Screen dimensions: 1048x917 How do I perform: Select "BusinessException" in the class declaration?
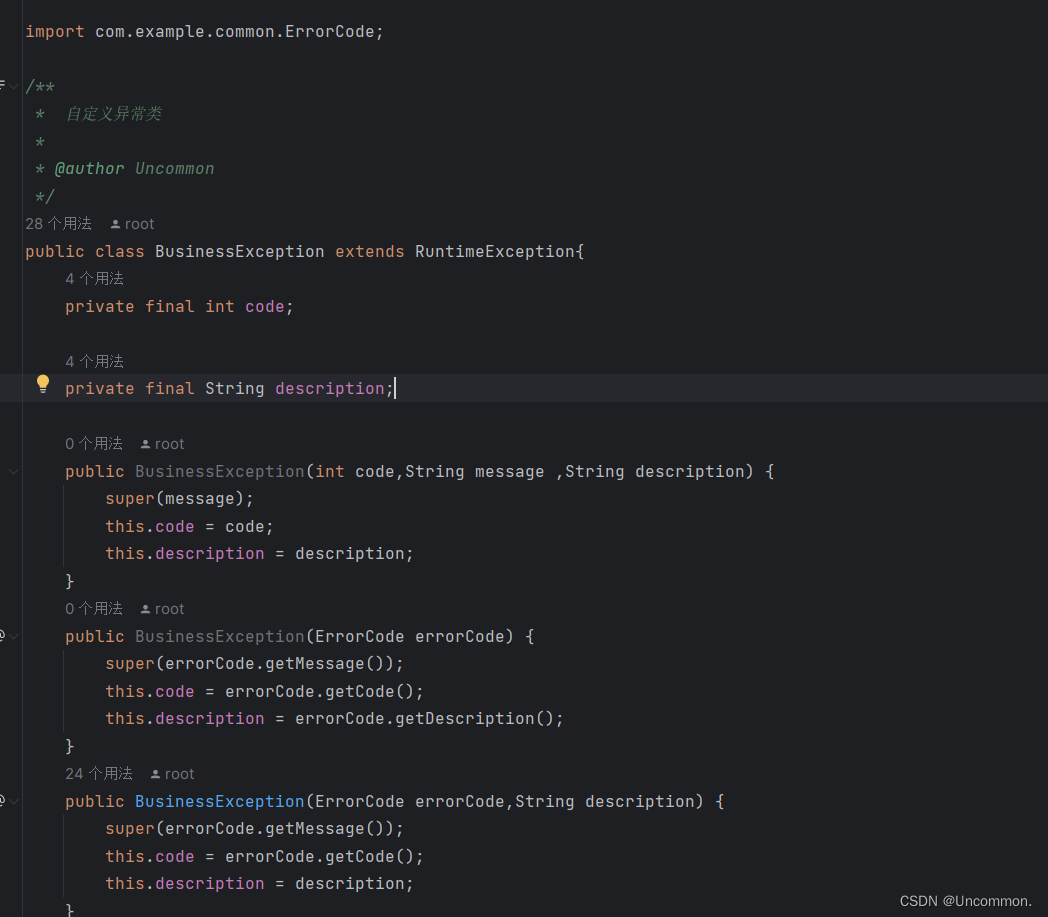tap(239, 251)
